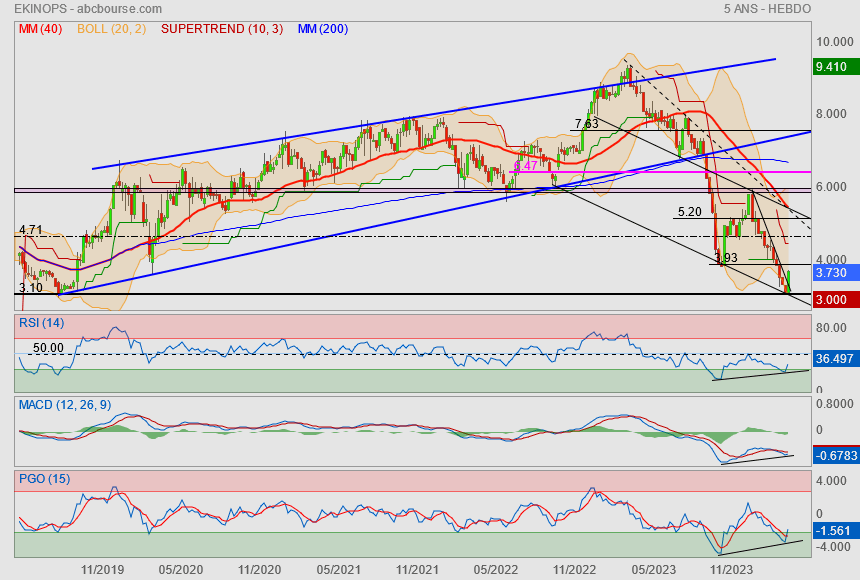Click the 11/2022 date axis label
This screenshot has height=580, width=860.
(574, 570)
